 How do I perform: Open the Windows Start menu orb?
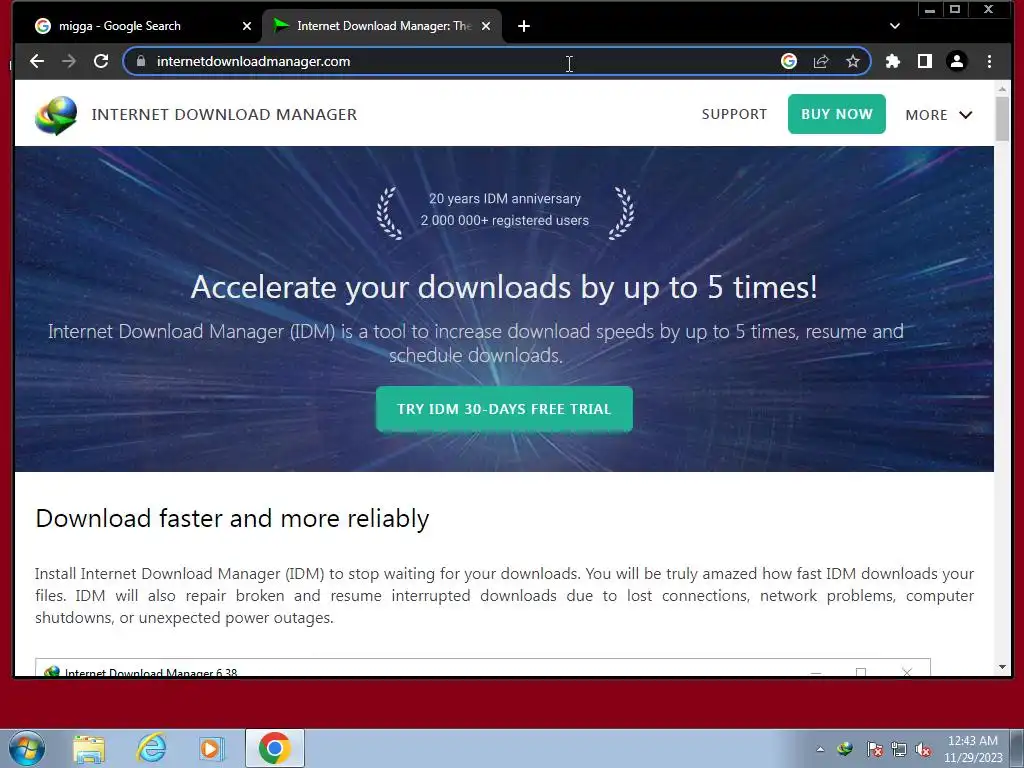click(x=27, y=748)
